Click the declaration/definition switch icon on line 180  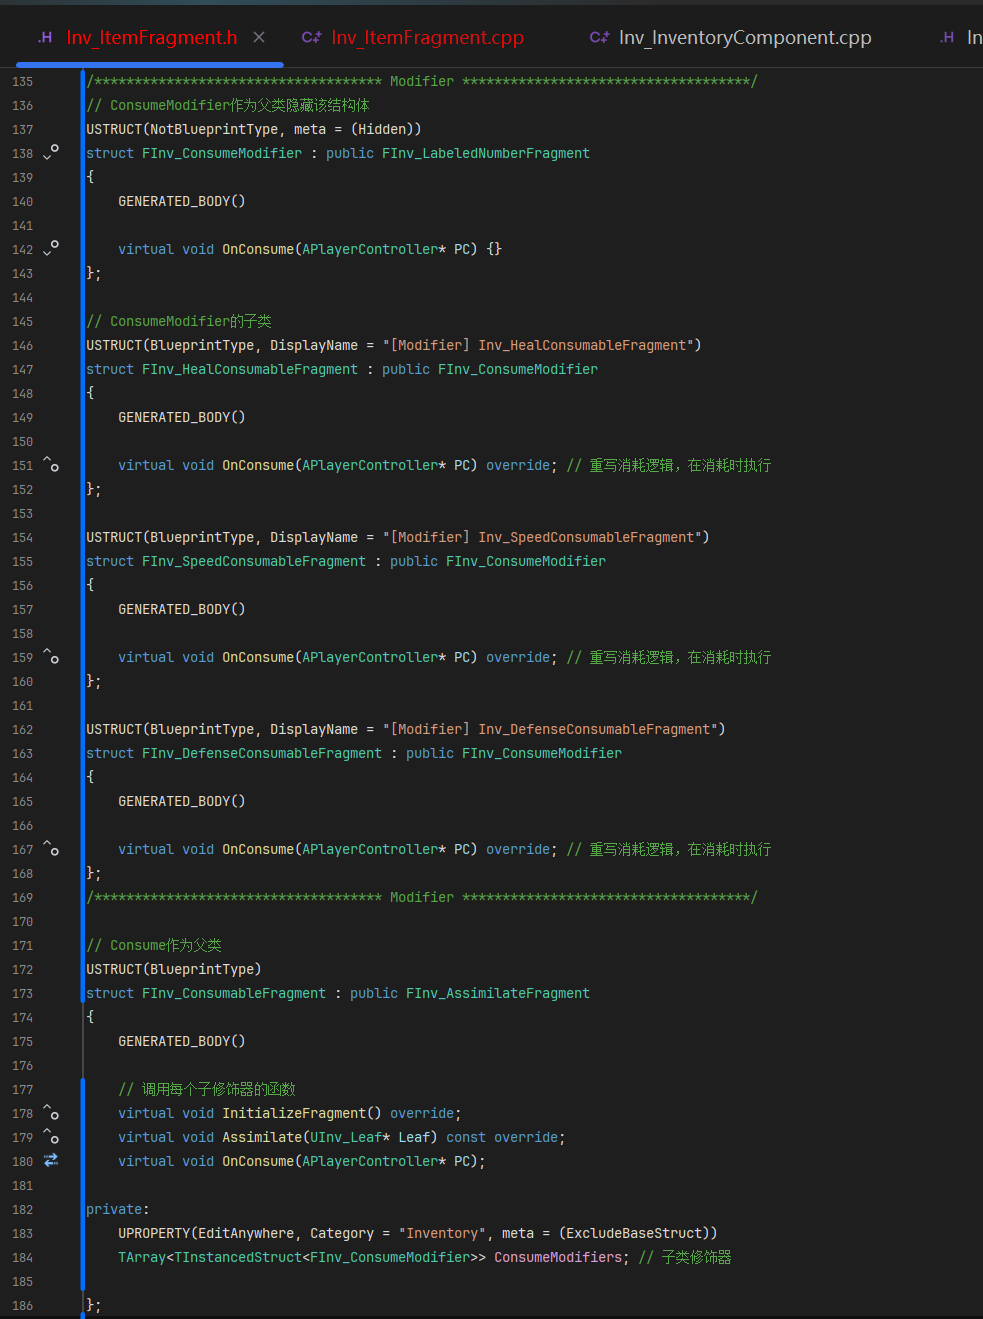click(51, 1160)
